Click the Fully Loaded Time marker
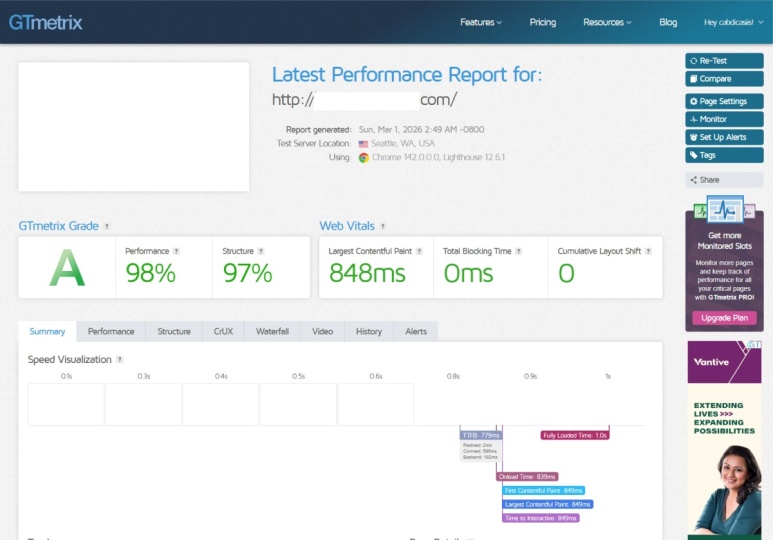The width and height of the screenshot is (773, 540). [x=575, y=435]
